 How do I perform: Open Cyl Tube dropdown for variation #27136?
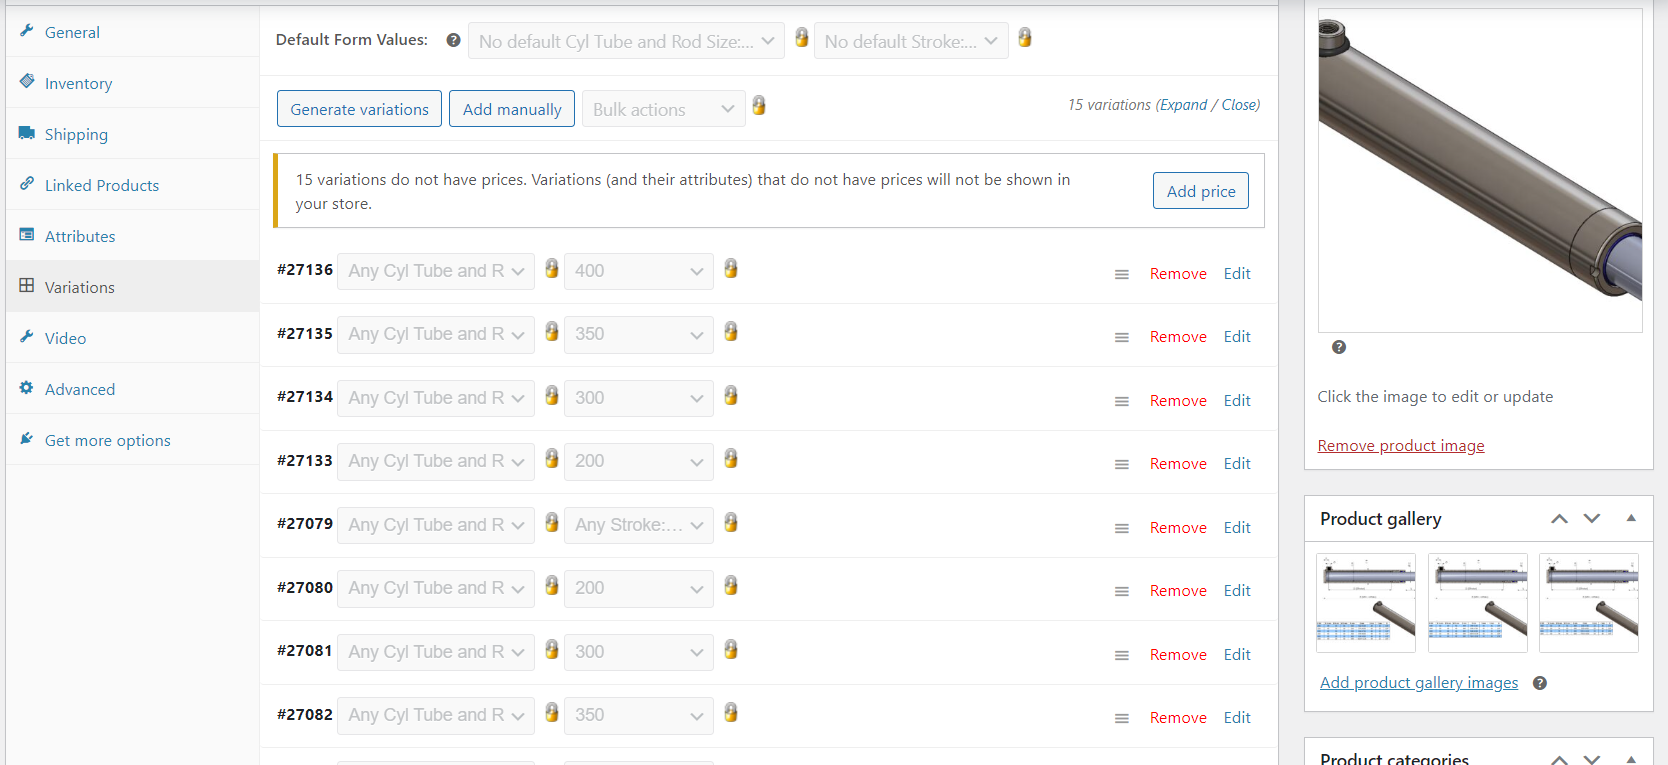pos(436,271)
